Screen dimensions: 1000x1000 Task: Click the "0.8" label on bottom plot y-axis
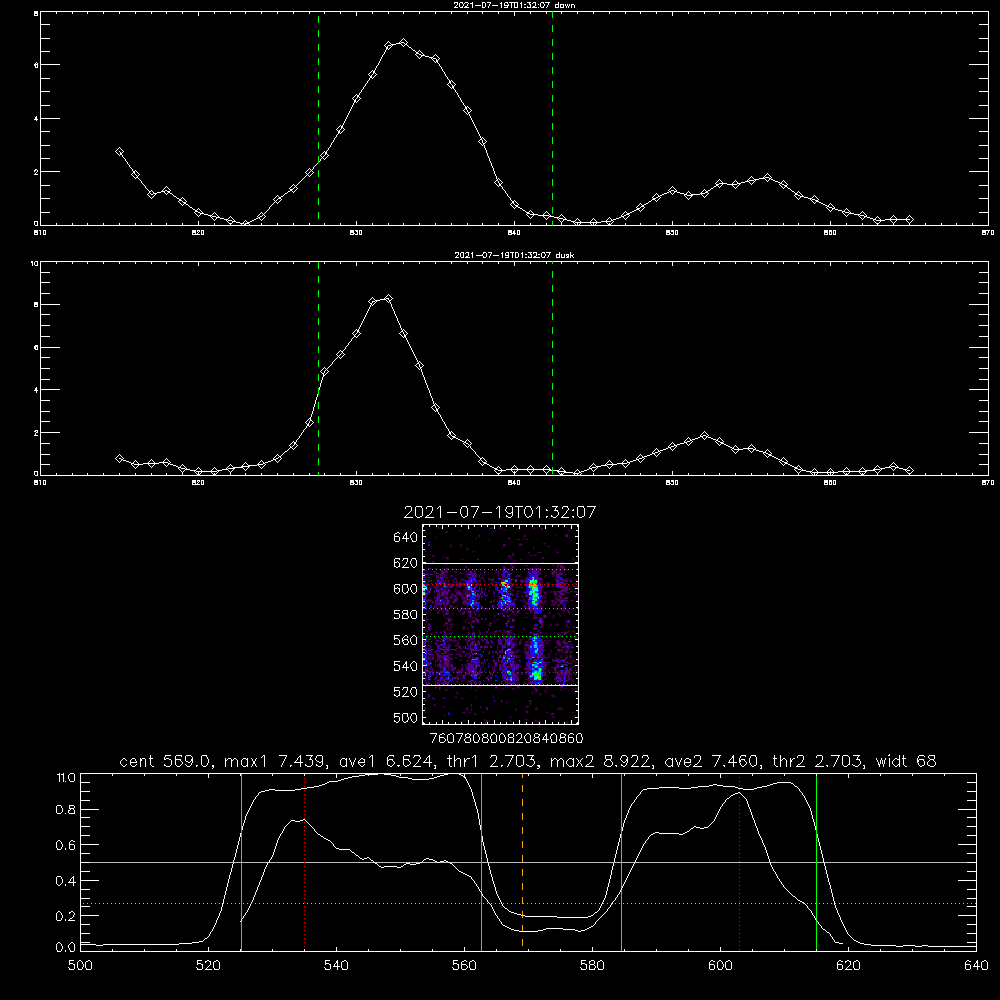(x=65, y=810)
